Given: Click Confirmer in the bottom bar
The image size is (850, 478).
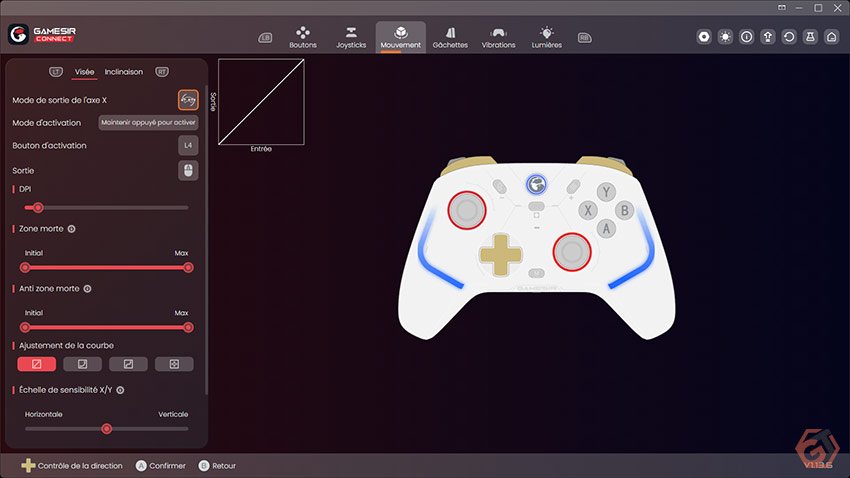Looking at the screenshot, I should 160,466.
